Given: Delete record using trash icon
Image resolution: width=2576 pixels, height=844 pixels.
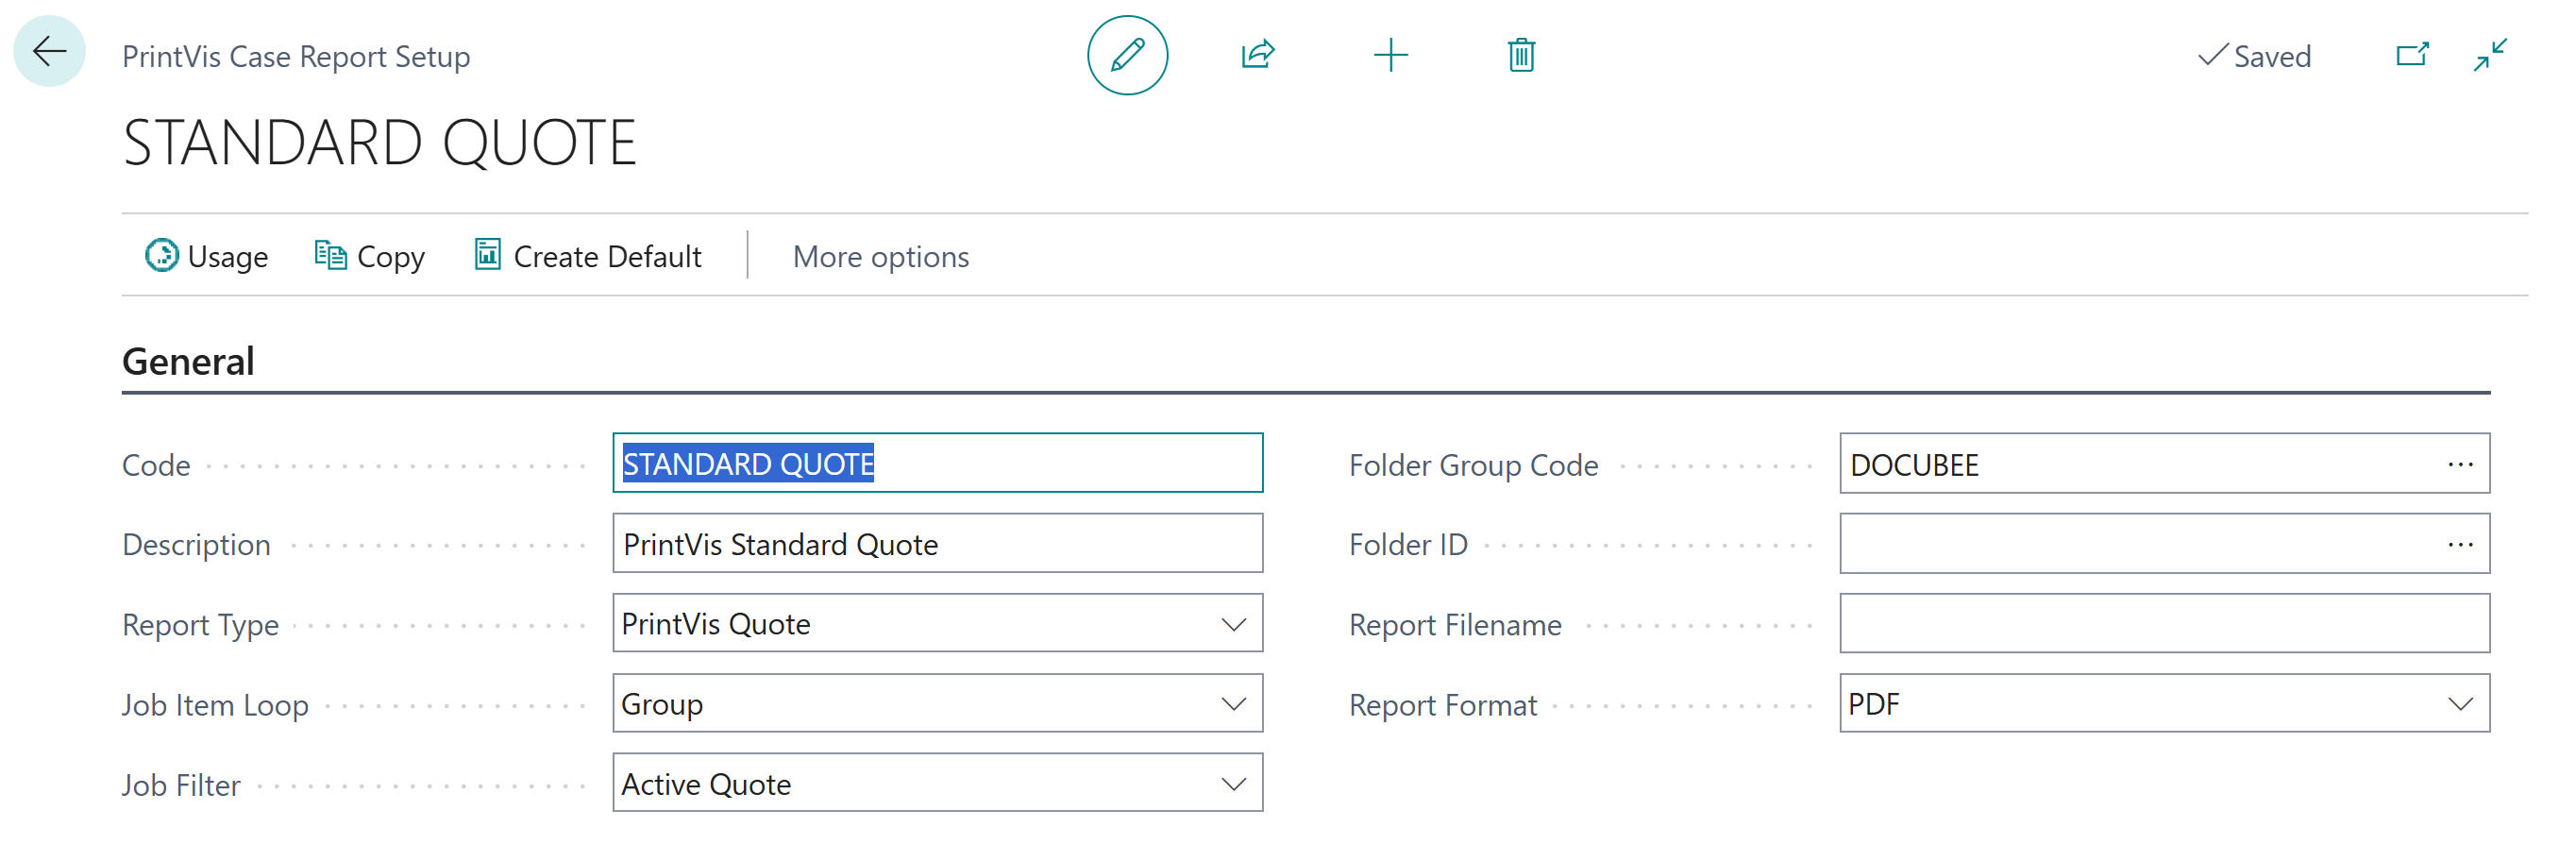Looking at the screenshot, I should 1521,55.
